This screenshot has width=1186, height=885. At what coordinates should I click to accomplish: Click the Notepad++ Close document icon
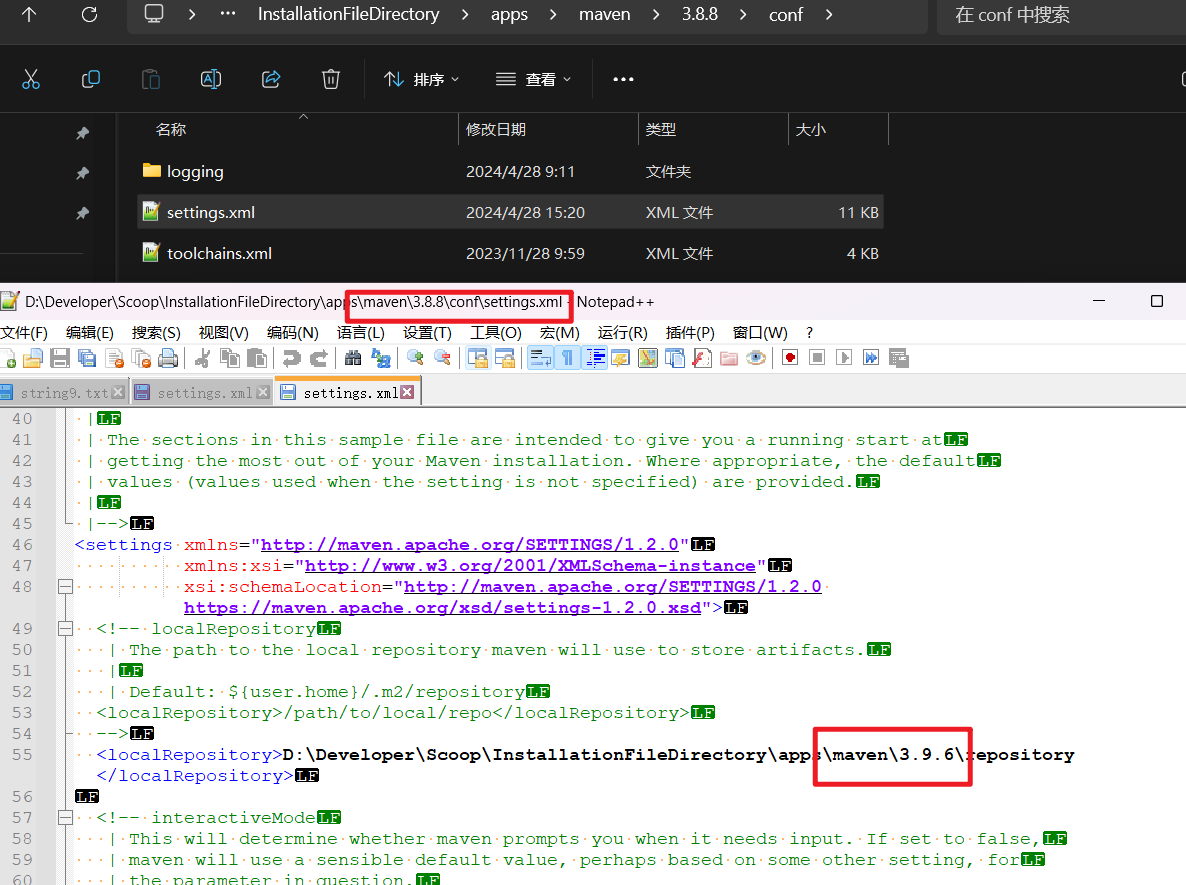point(114,359)
